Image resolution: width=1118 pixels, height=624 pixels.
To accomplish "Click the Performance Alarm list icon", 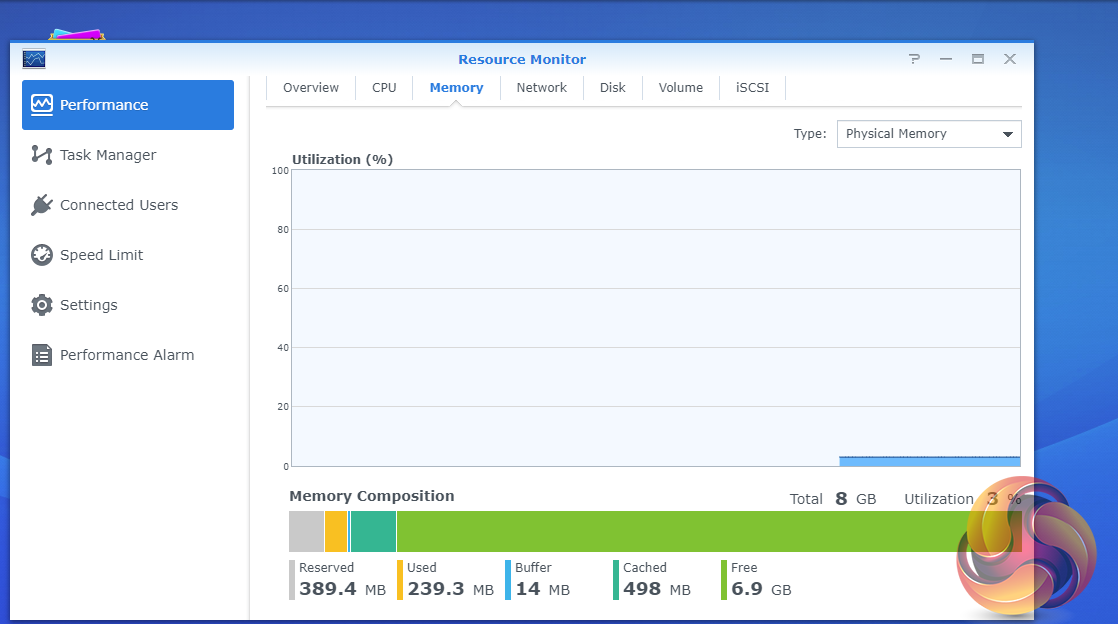I will tap(42, 355).
